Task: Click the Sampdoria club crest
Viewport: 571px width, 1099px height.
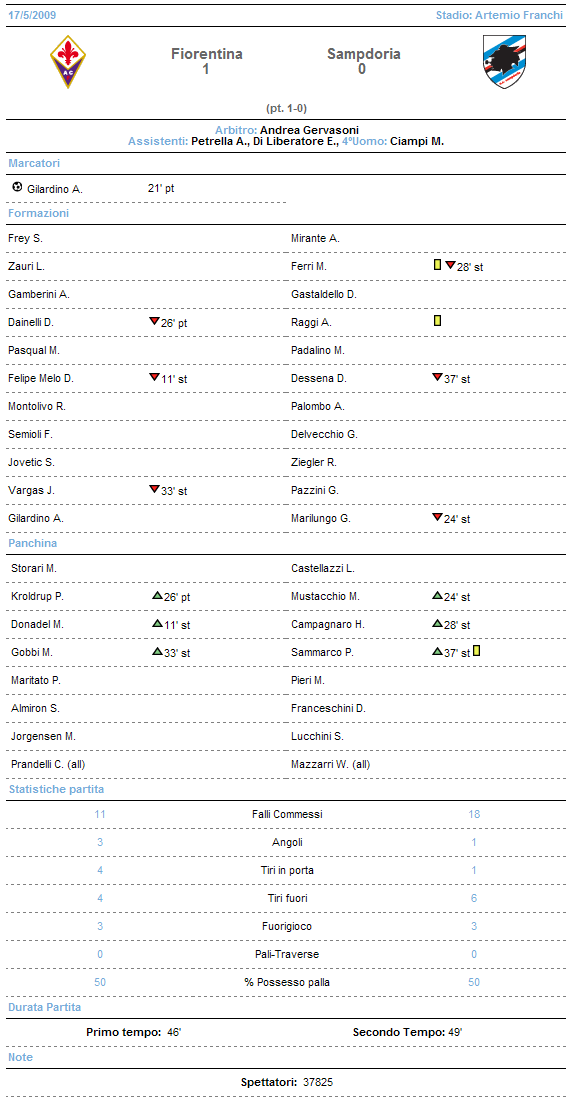Action: click(504, 62)
